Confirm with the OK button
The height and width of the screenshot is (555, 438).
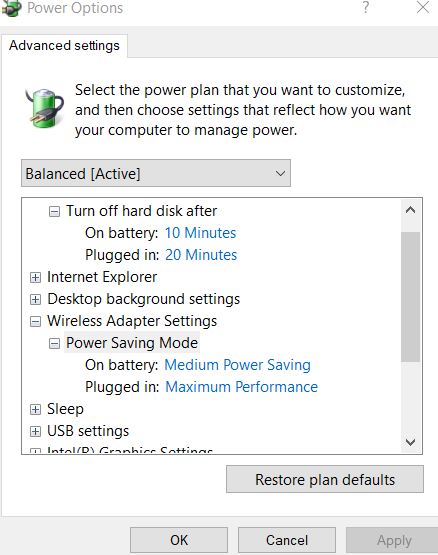tap(179, 540)
